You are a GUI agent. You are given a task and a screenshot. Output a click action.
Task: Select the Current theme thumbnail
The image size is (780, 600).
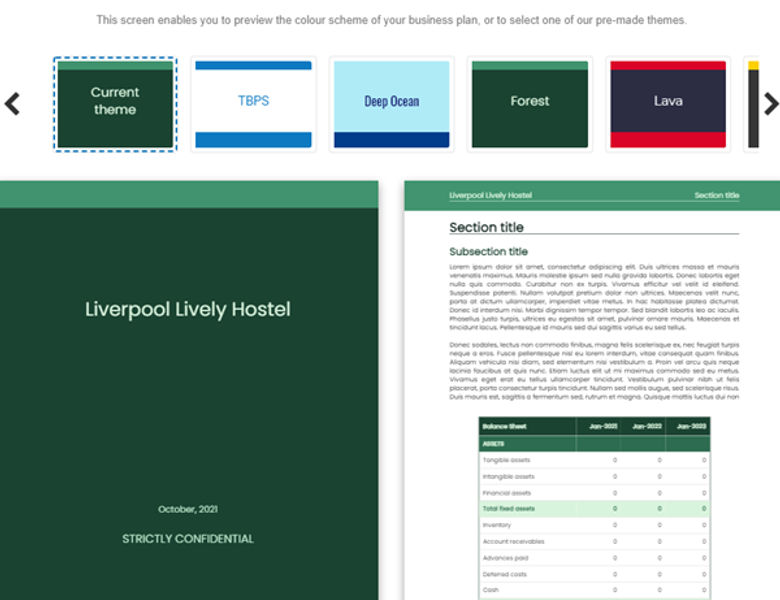pos(115,103)
